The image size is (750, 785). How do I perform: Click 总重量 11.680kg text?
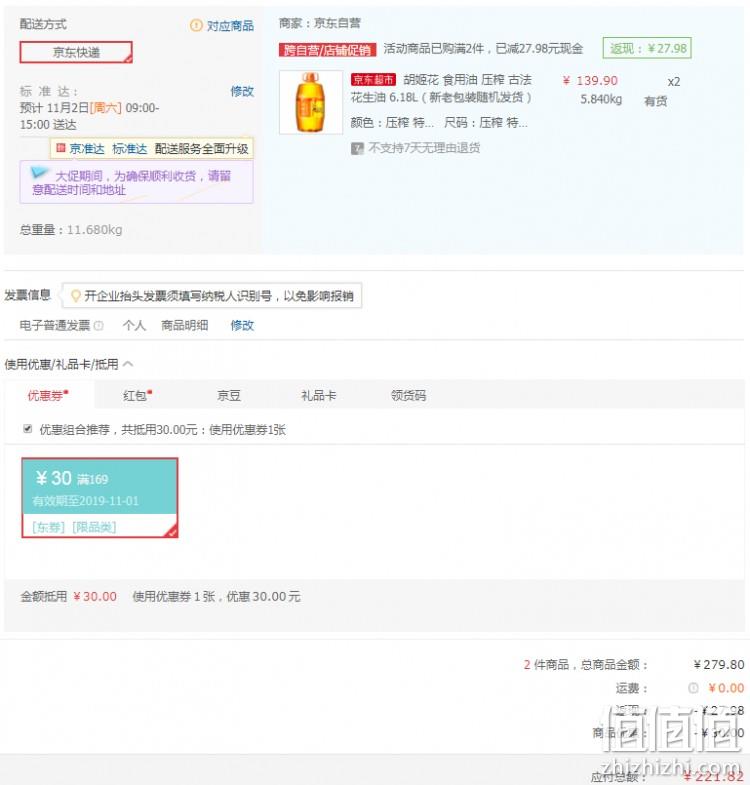pyautogui.click(x=71, y=230)
